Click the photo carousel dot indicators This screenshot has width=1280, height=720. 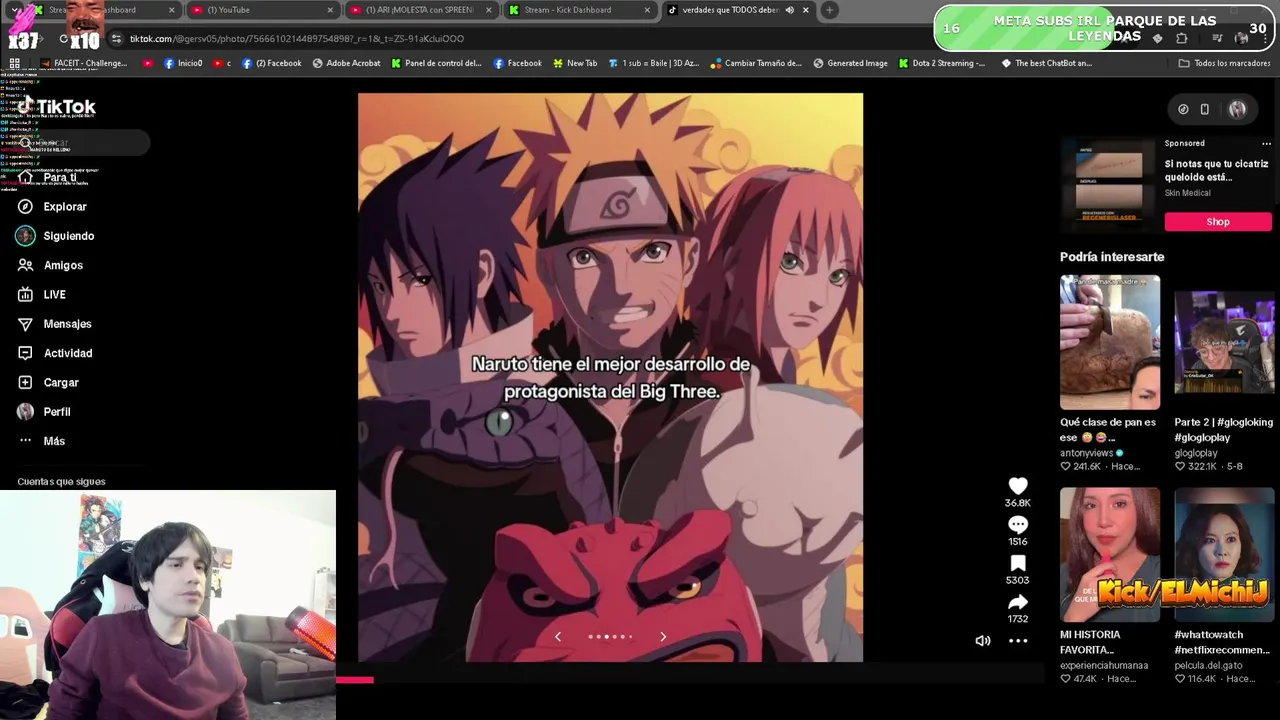[x=610, y=636]
